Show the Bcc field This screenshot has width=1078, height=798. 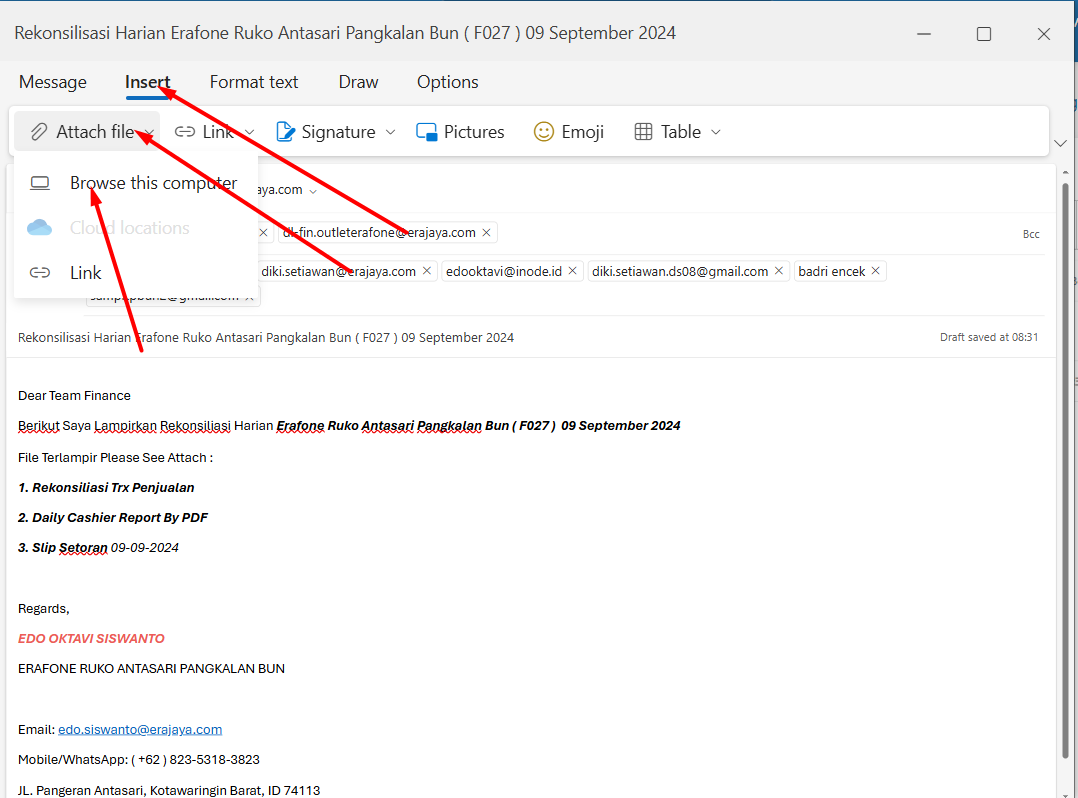[1030, 234]
